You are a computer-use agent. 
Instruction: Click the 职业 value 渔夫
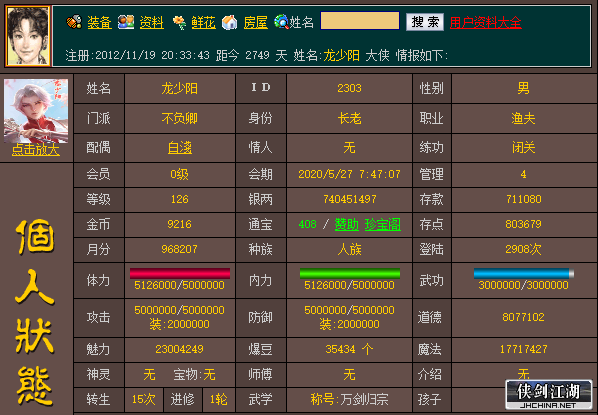point(523,119)
